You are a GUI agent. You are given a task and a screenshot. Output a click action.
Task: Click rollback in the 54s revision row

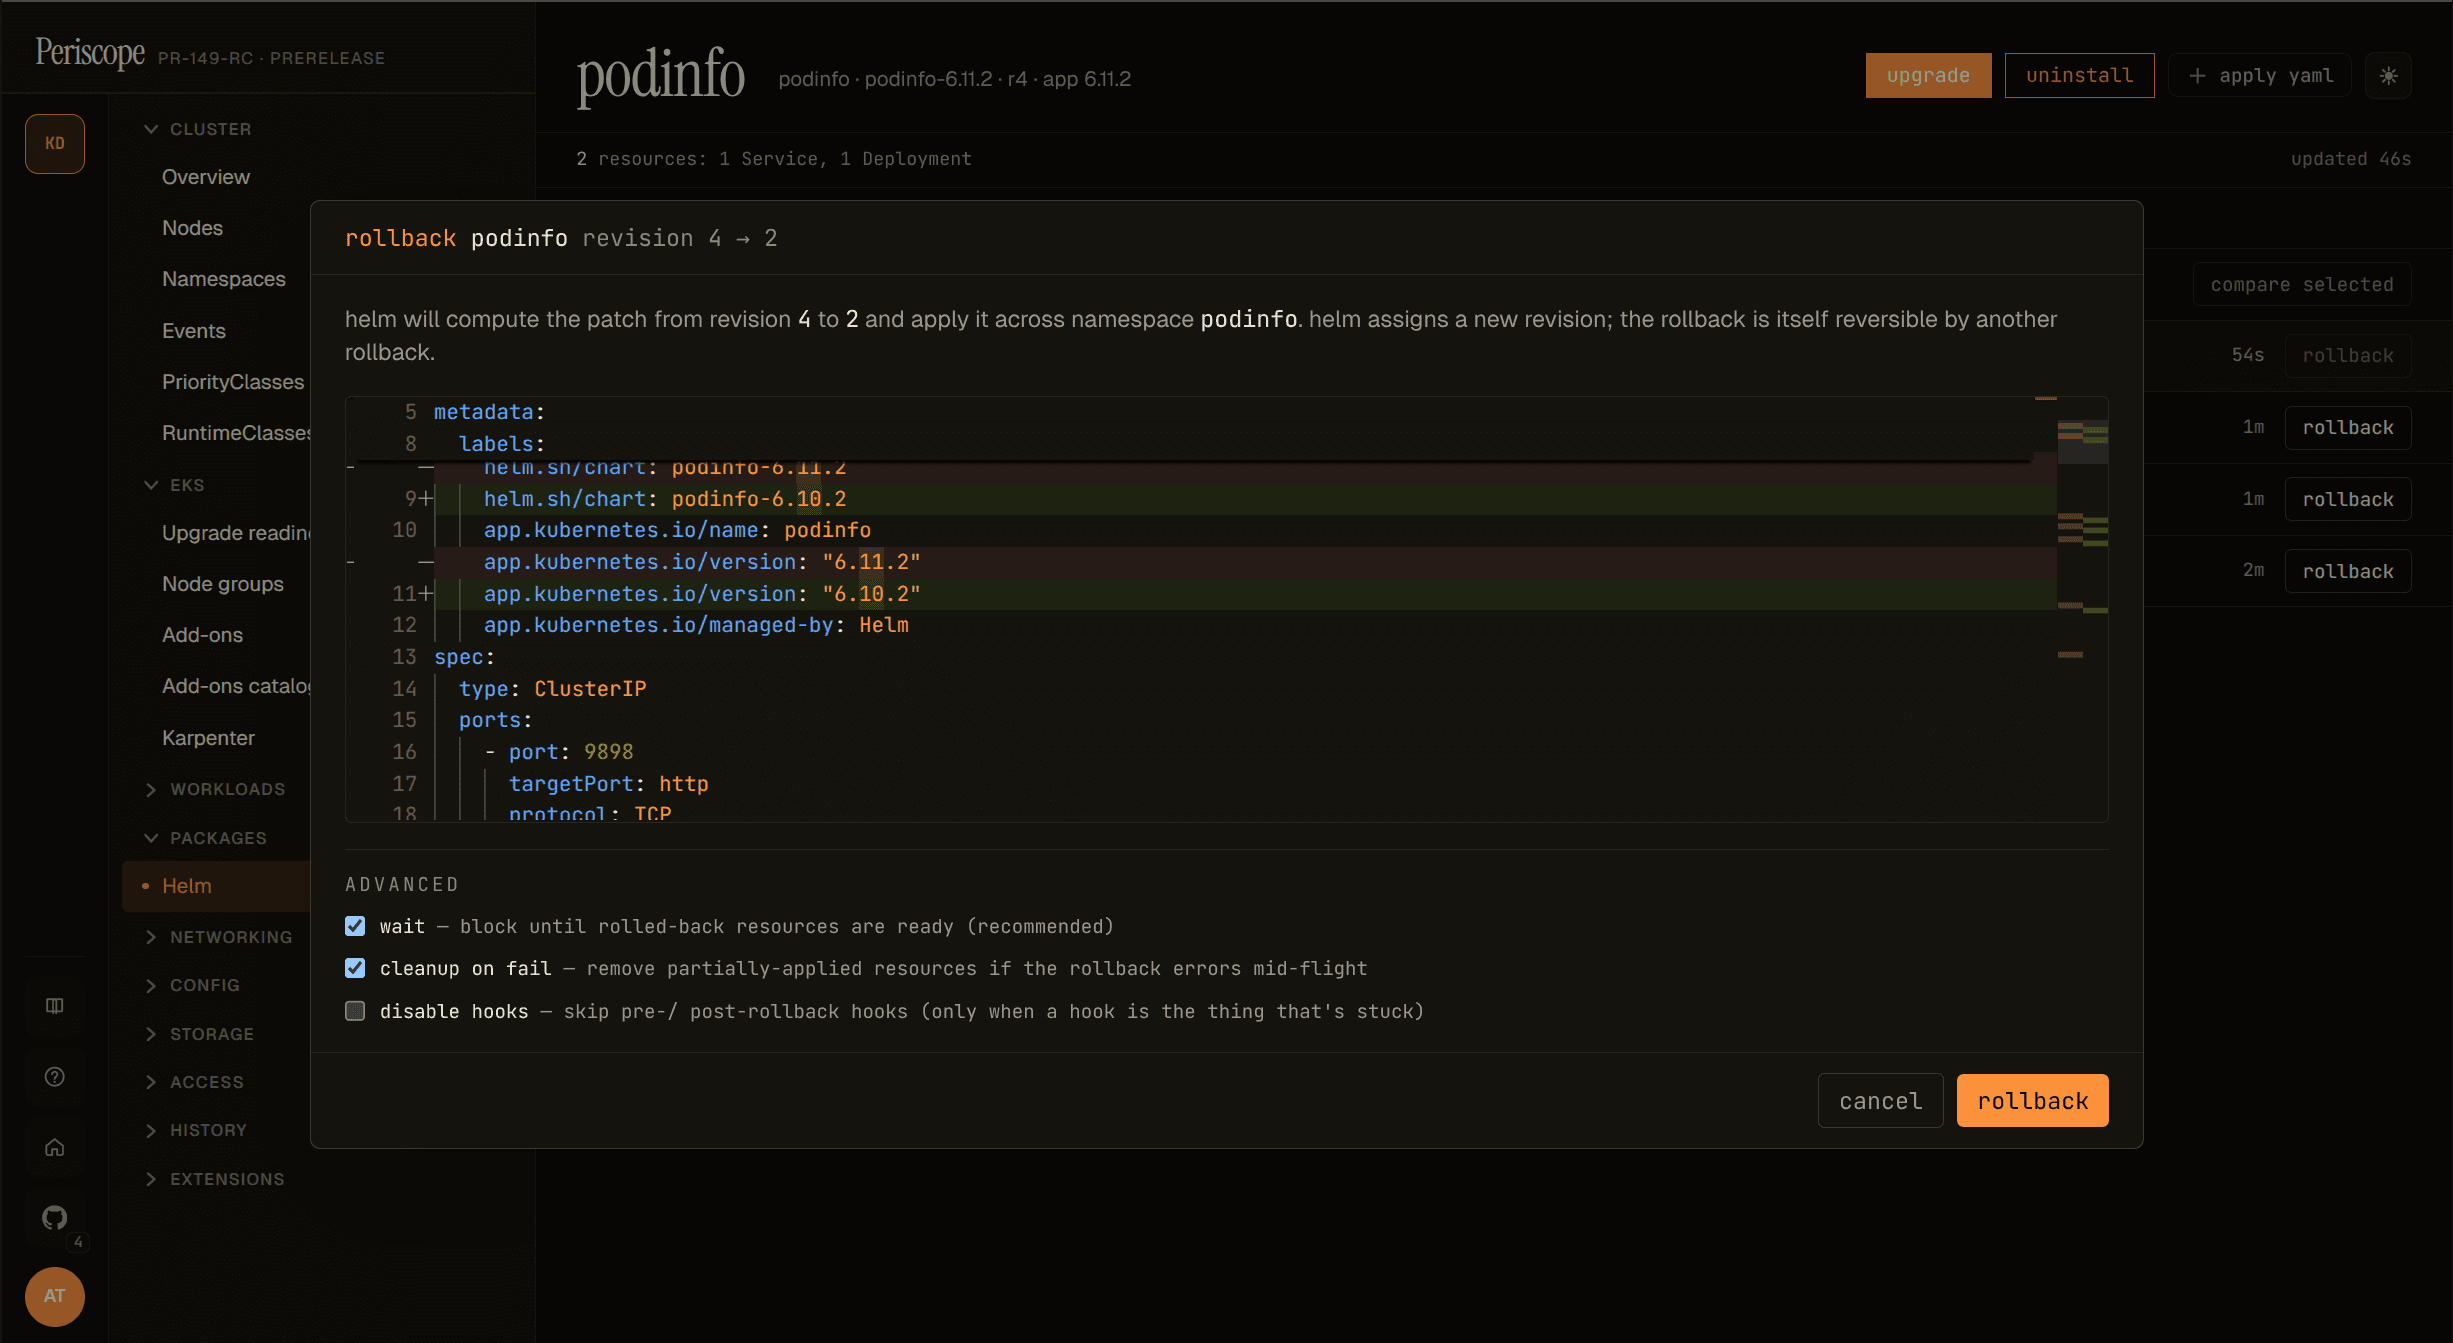click(x=2348, y=356)
